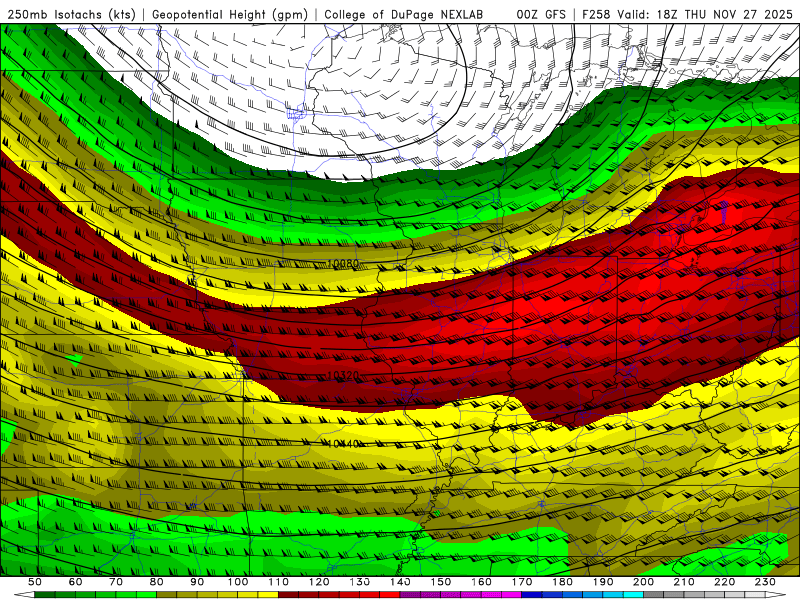800x600 pixels.
Task: Click the 'F258 Valid: 18Z THU NOV 27 2025' text
Action: pos(687,15)
